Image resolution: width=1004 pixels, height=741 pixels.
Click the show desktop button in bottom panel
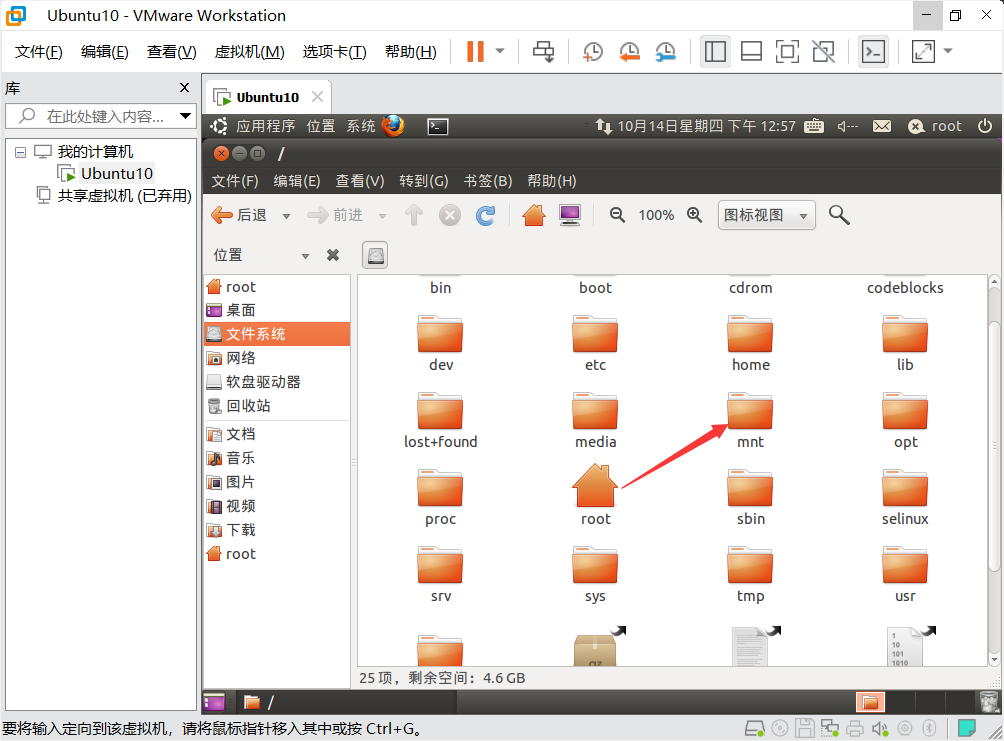[x=215, y=703]
